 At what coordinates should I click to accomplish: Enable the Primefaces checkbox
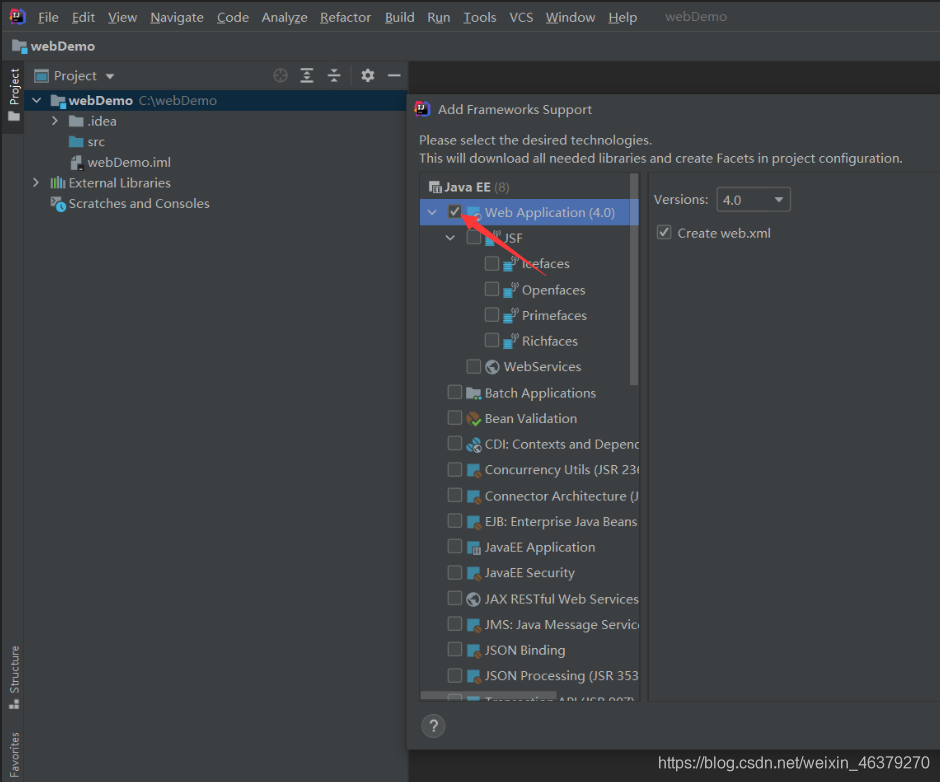tap(492, 315)
